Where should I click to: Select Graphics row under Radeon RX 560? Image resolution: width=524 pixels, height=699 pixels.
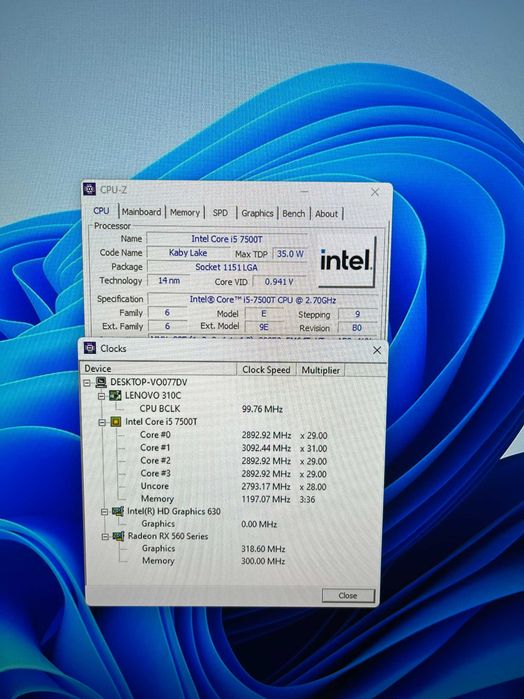coord(159,548)
